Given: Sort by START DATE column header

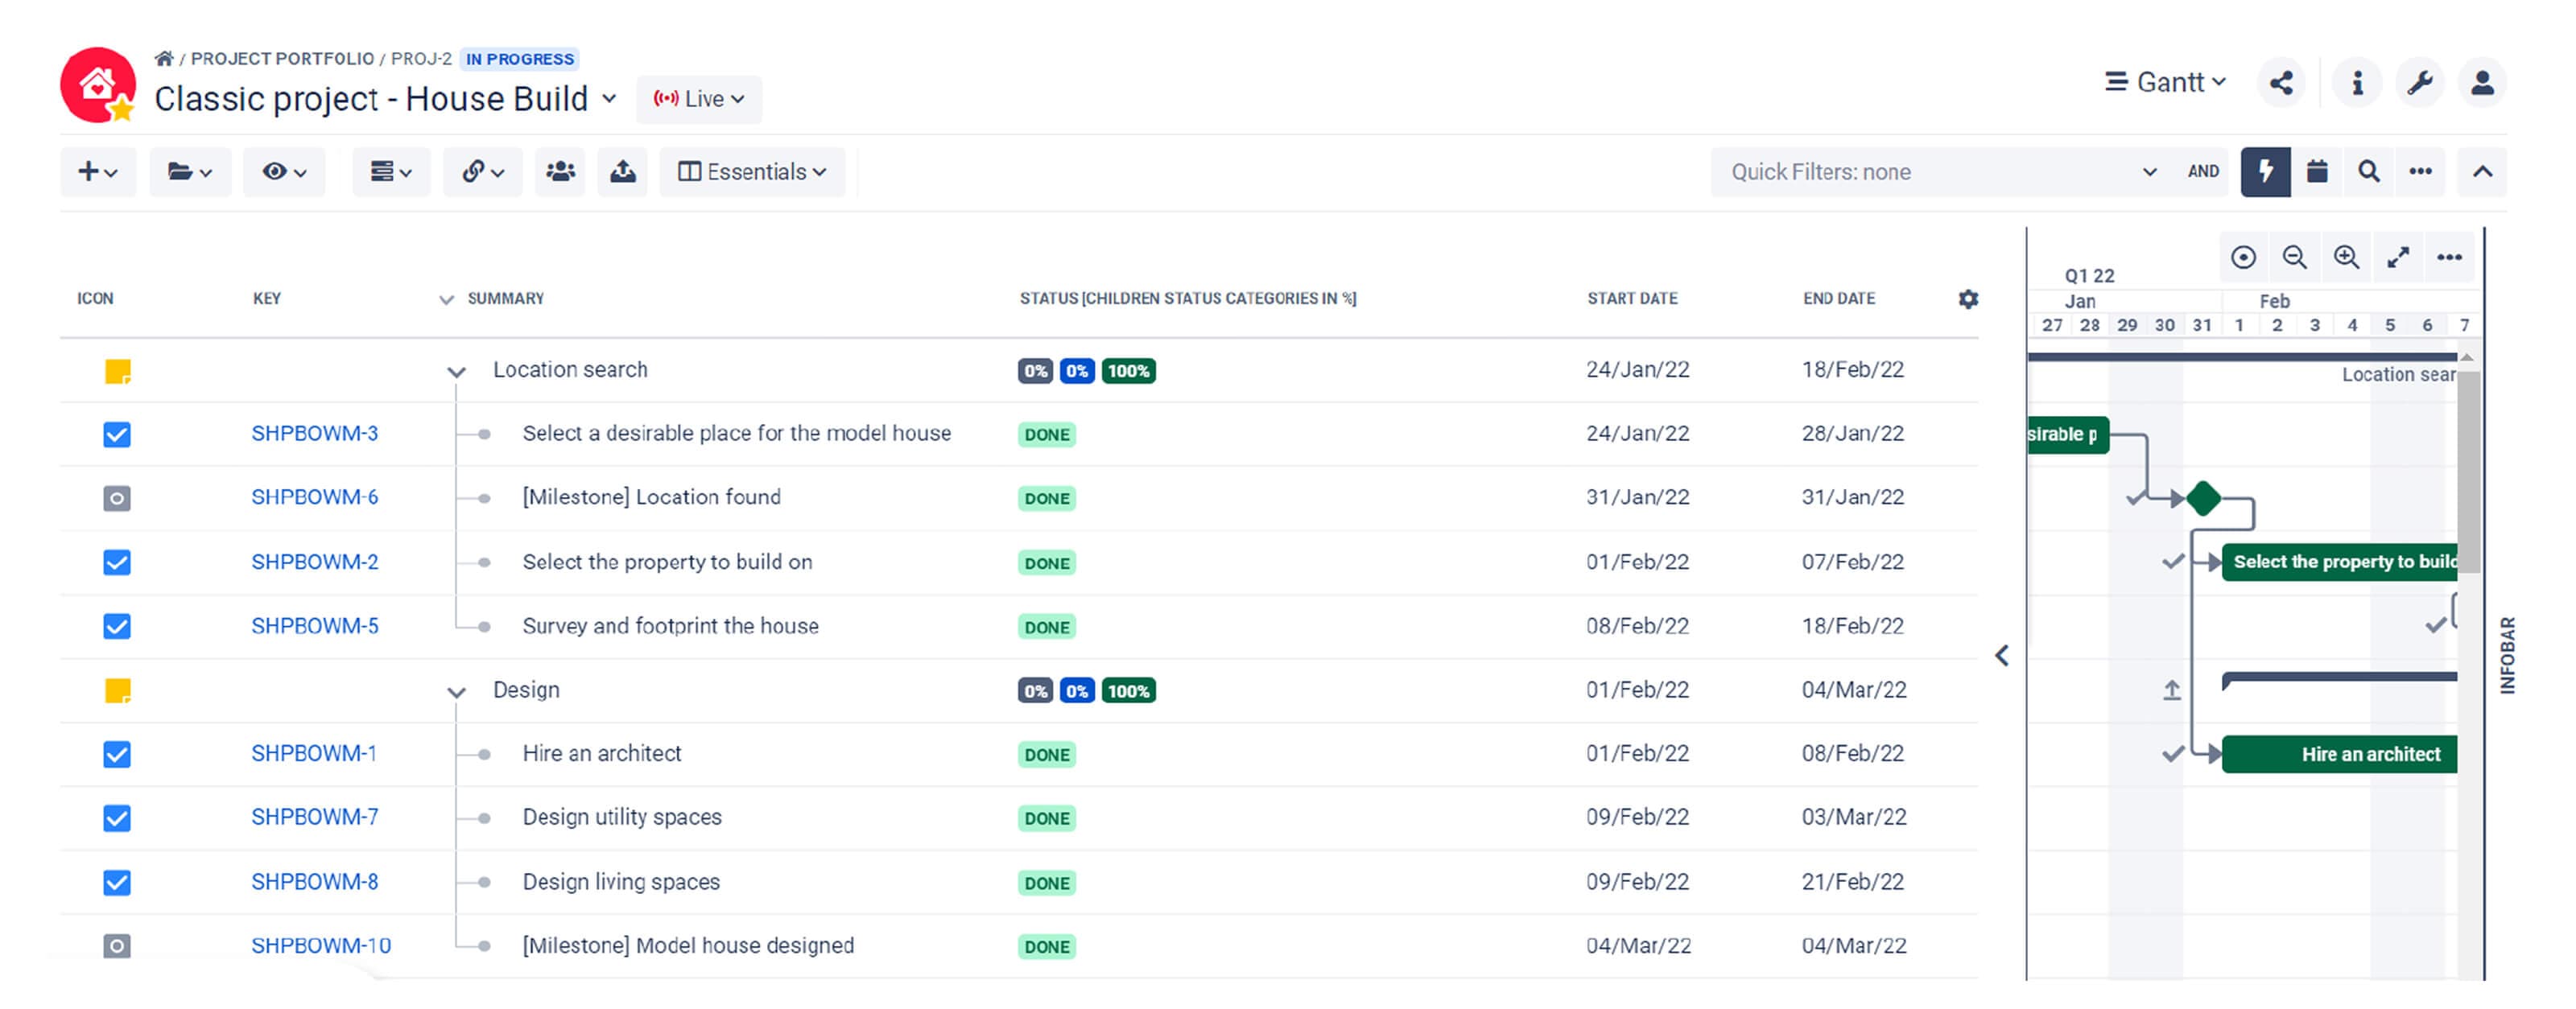Looking at the screenshot, I should [1632, 299].
